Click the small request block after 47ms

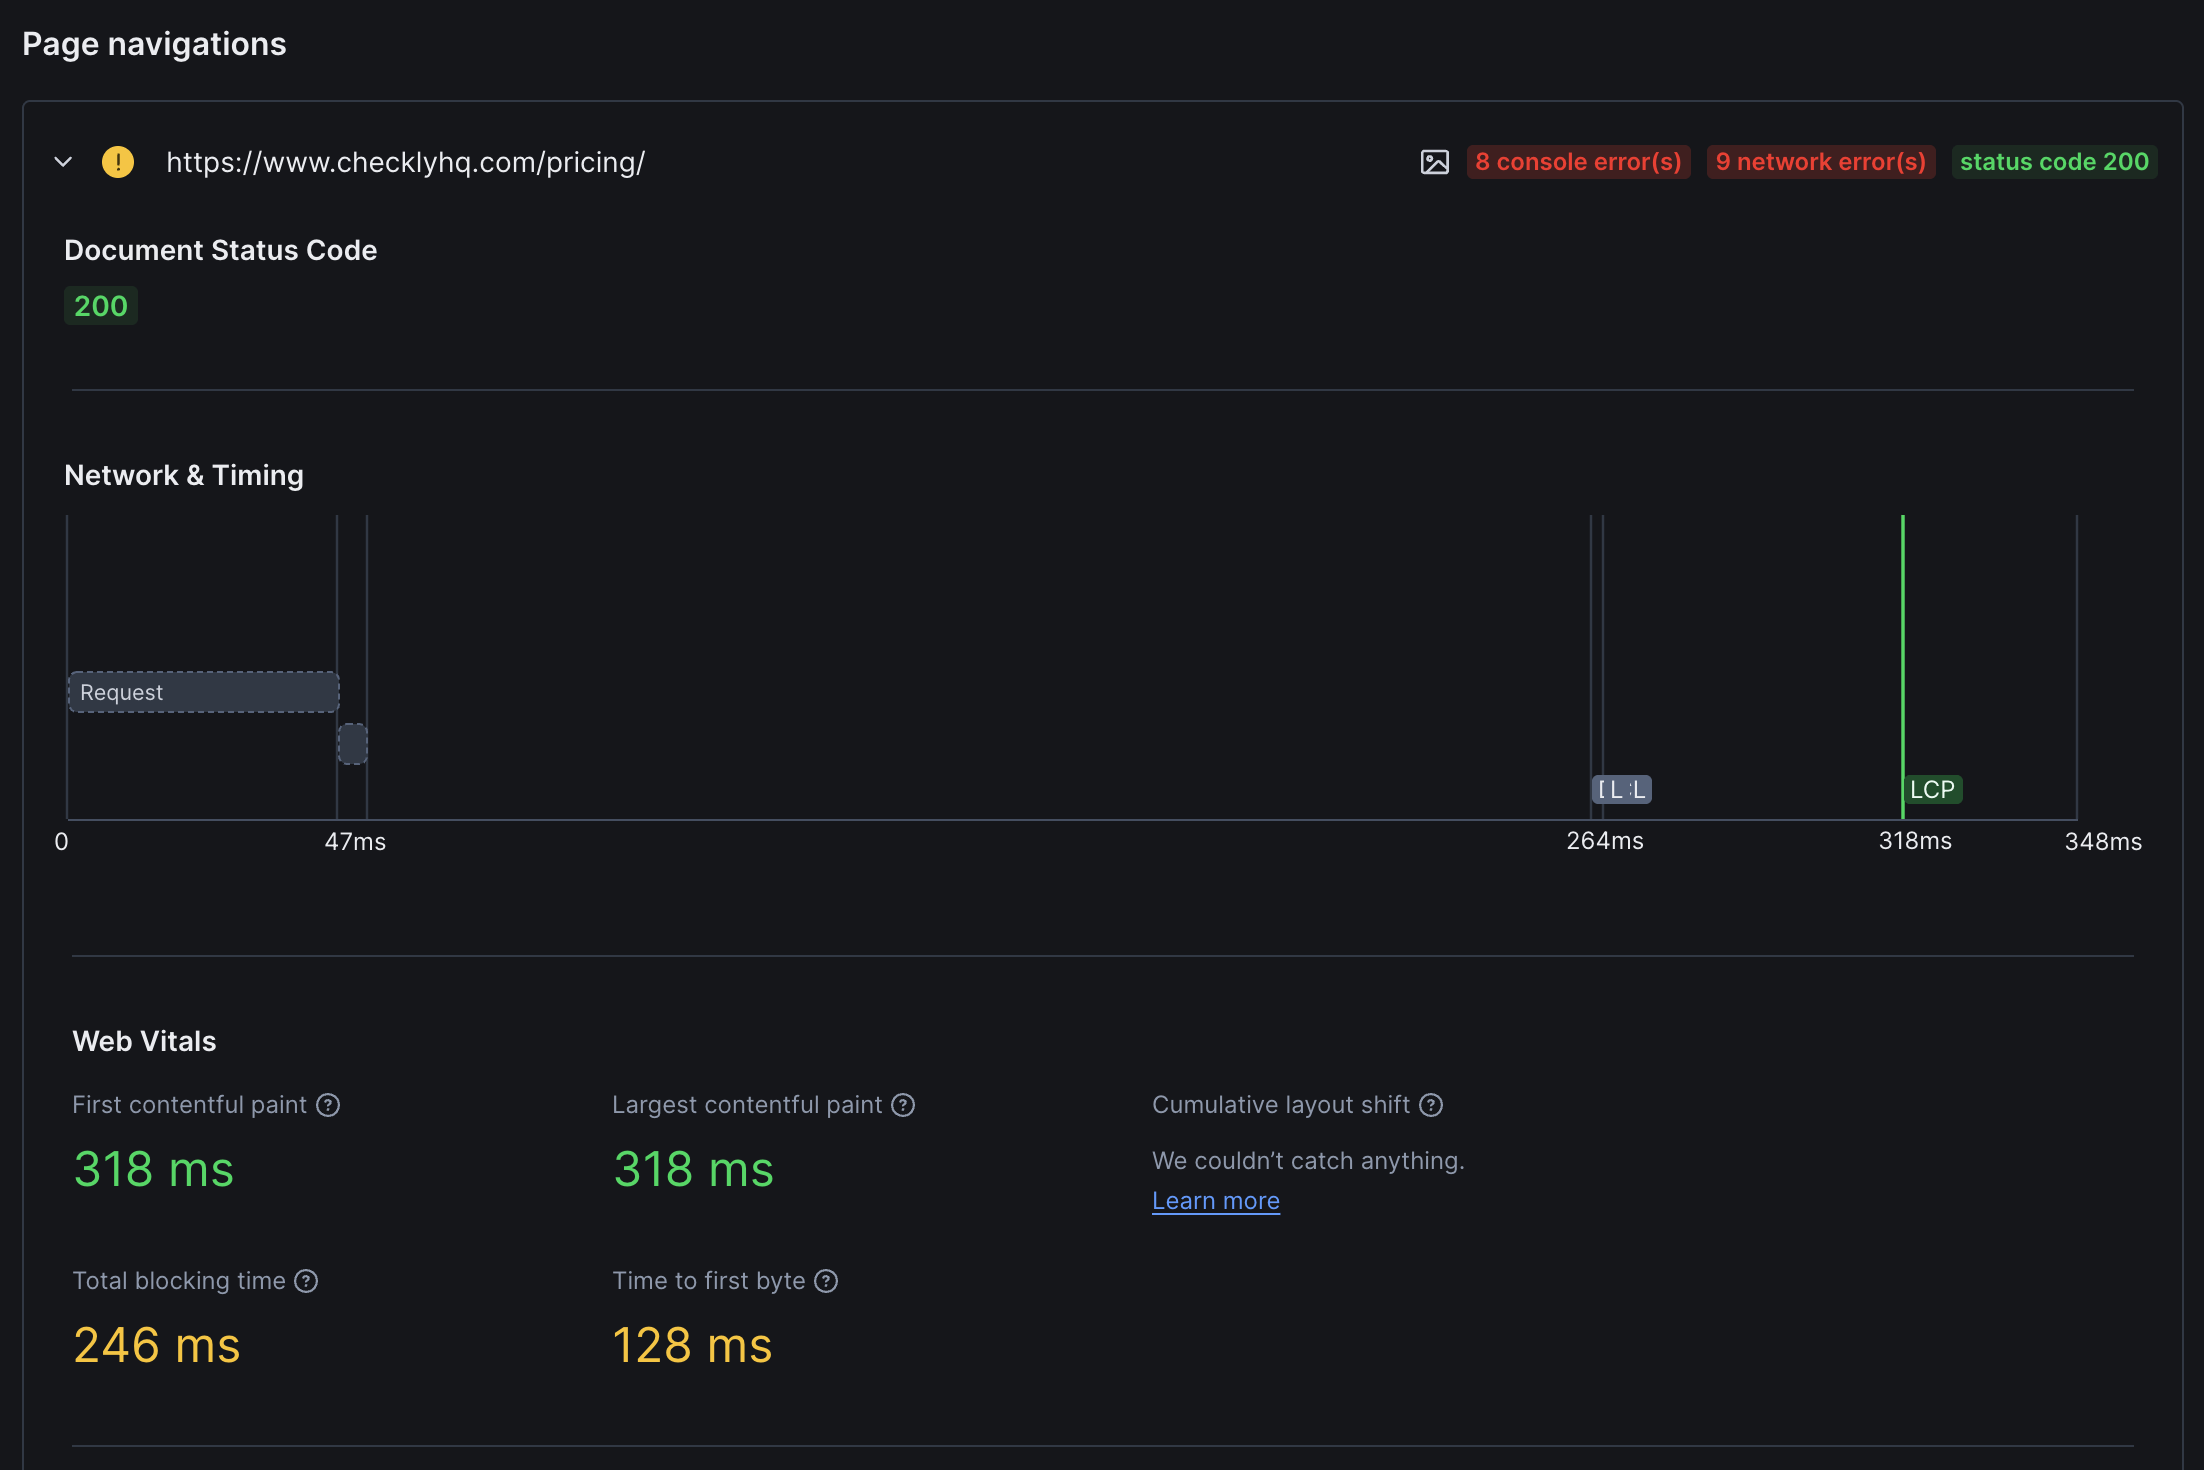click(354, 743)
